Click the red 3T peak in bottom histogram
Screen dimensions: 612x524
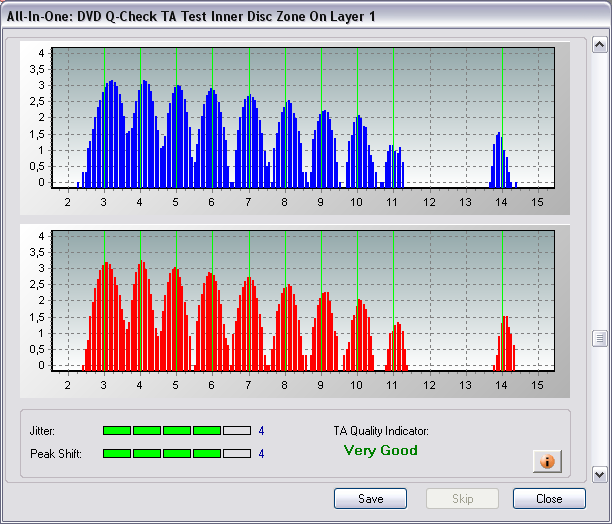coord(105,316)
